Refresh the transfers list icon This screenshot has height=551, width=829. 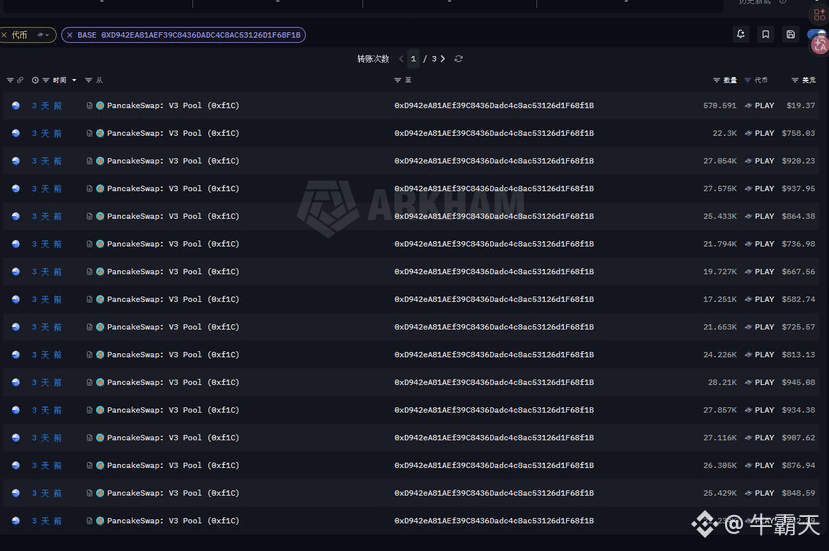tap(458, 59)
